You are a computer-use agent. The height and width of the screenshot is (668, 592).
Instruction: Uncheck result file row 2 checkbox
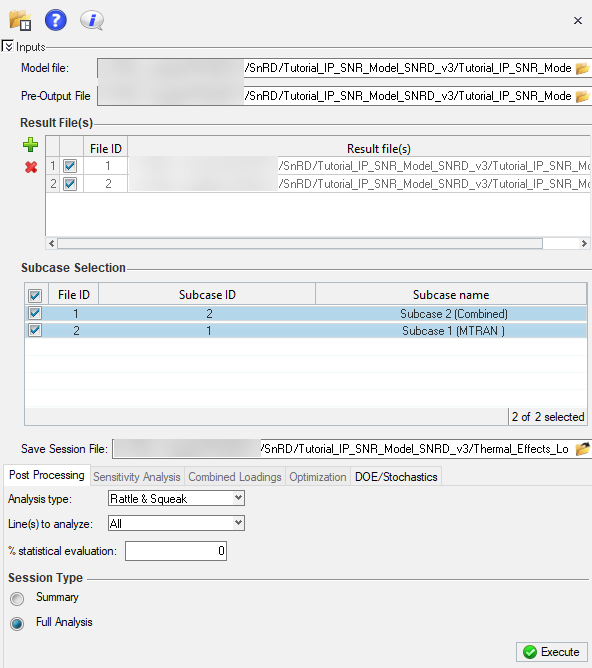coord(70,184)
